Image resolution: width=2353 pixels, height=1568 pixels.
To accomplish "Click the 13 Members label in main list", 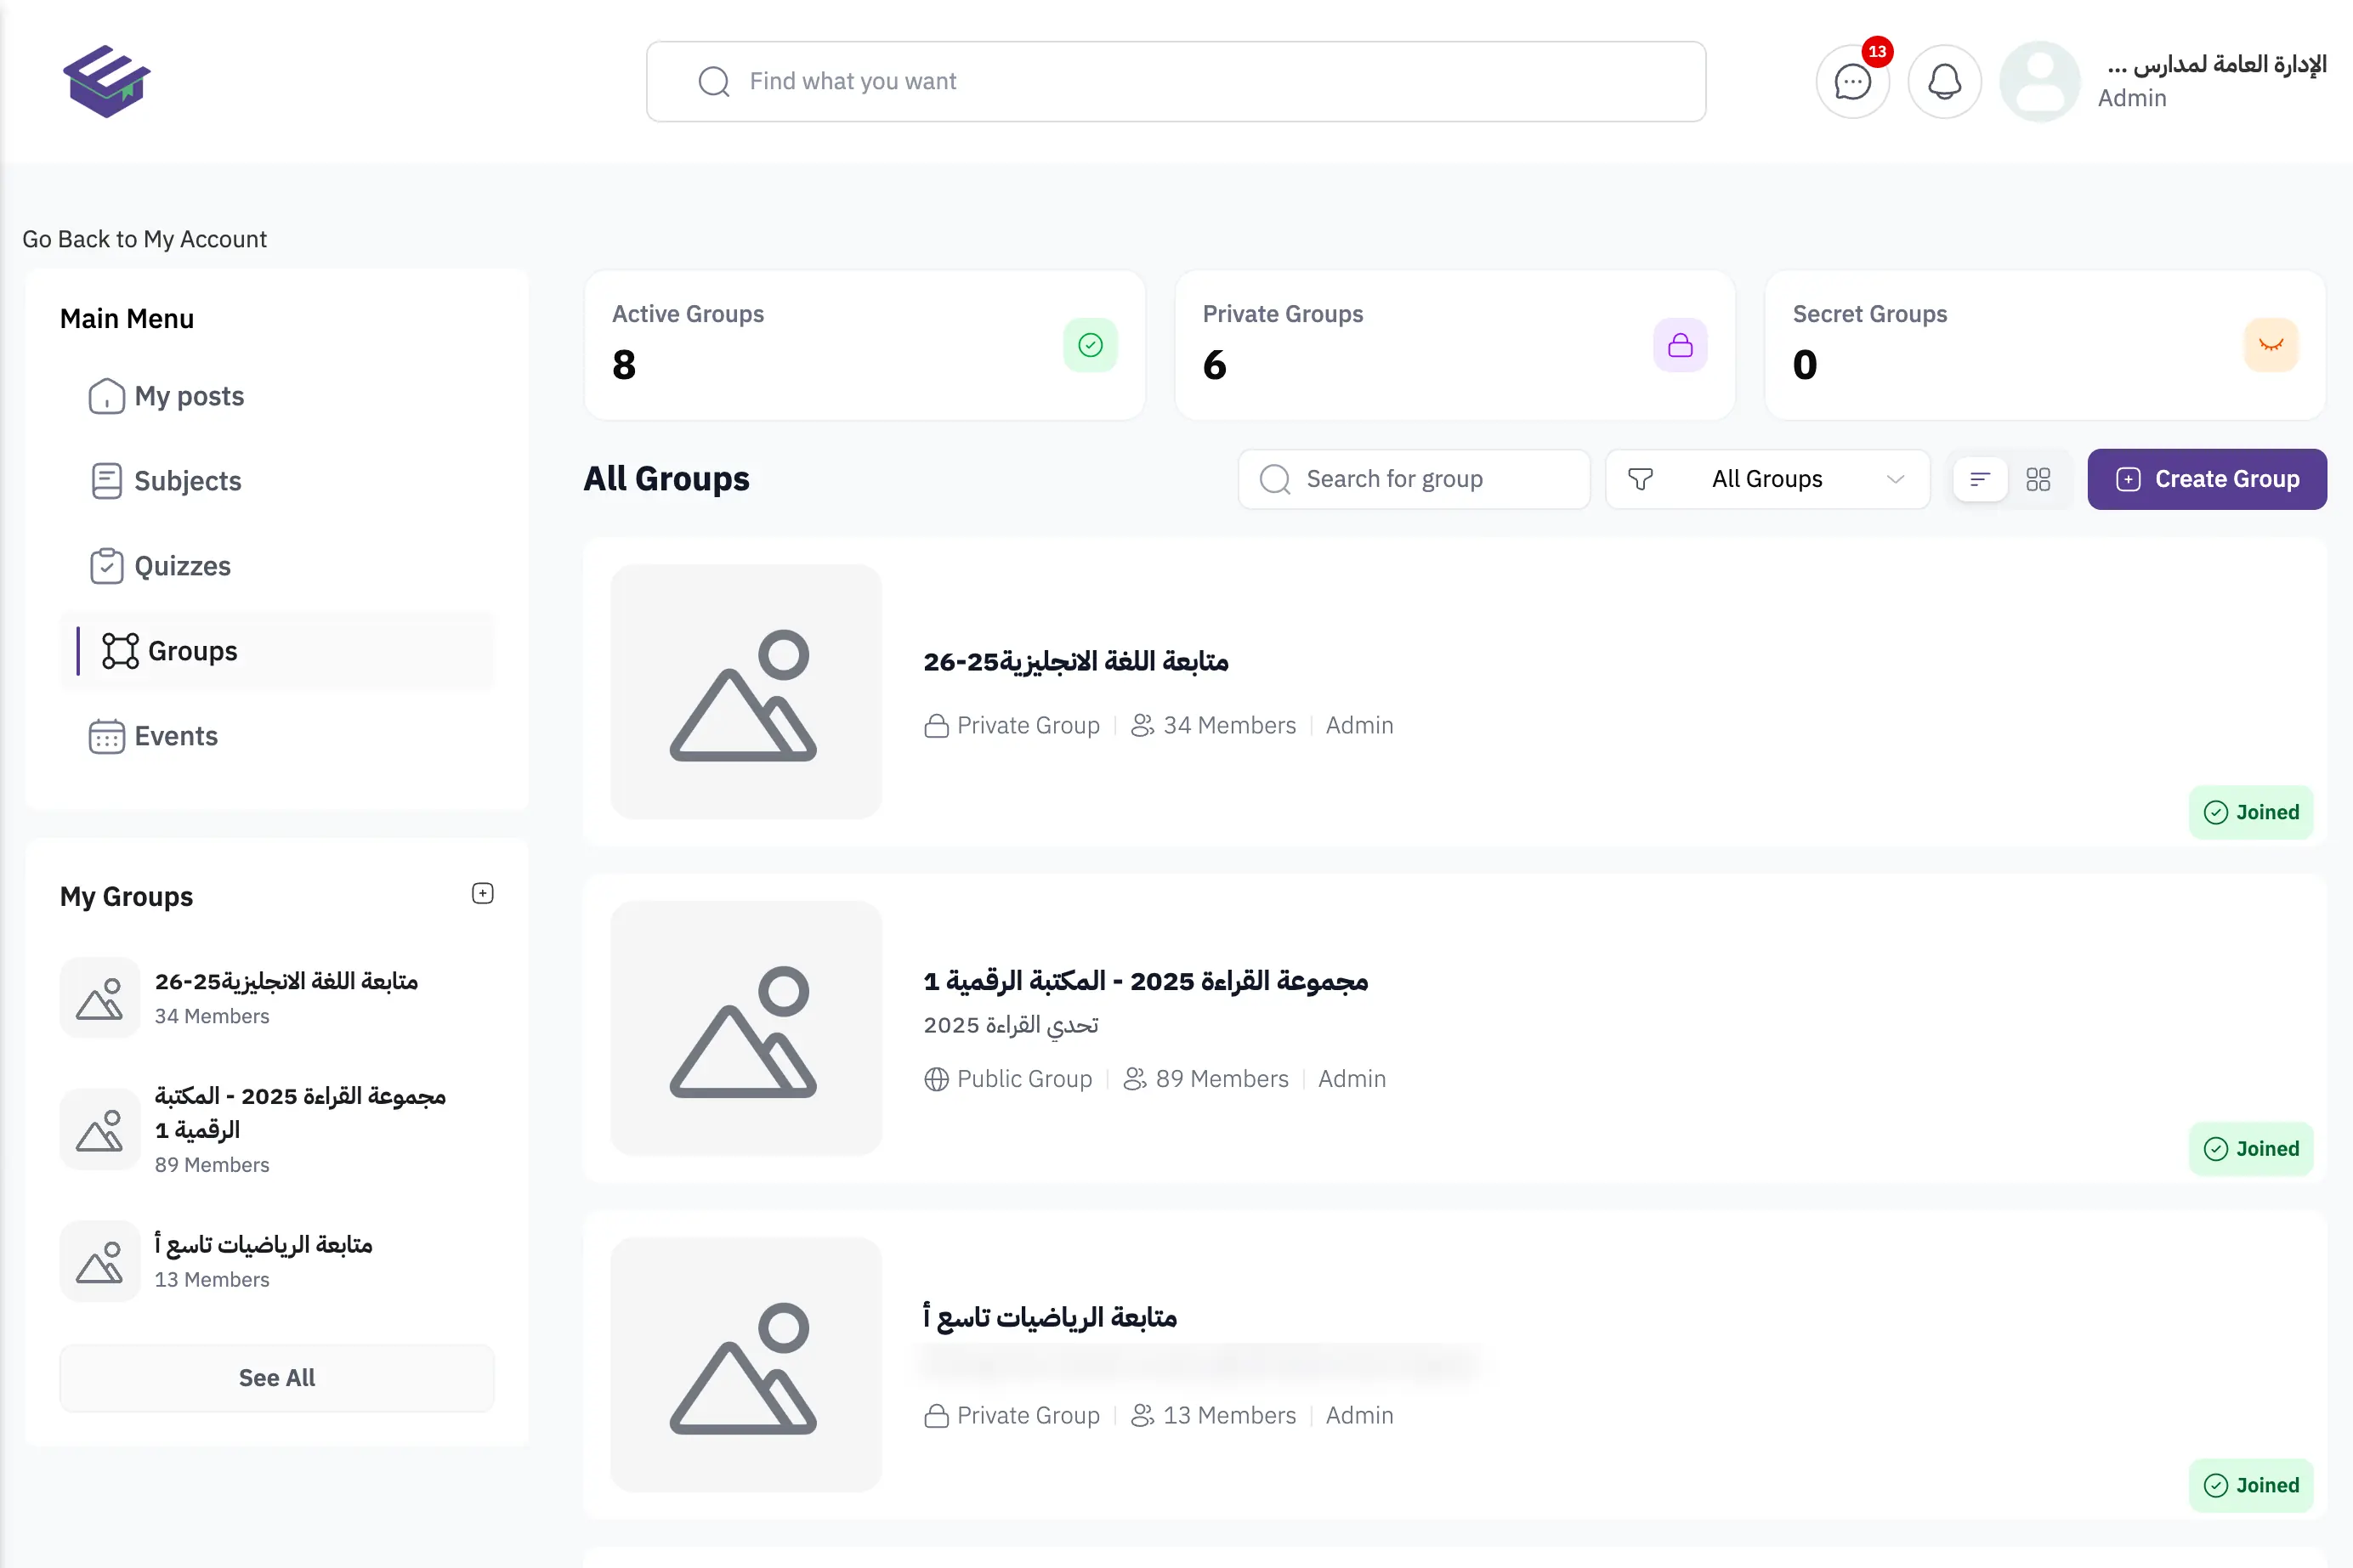I will tap(1229, 1415).
